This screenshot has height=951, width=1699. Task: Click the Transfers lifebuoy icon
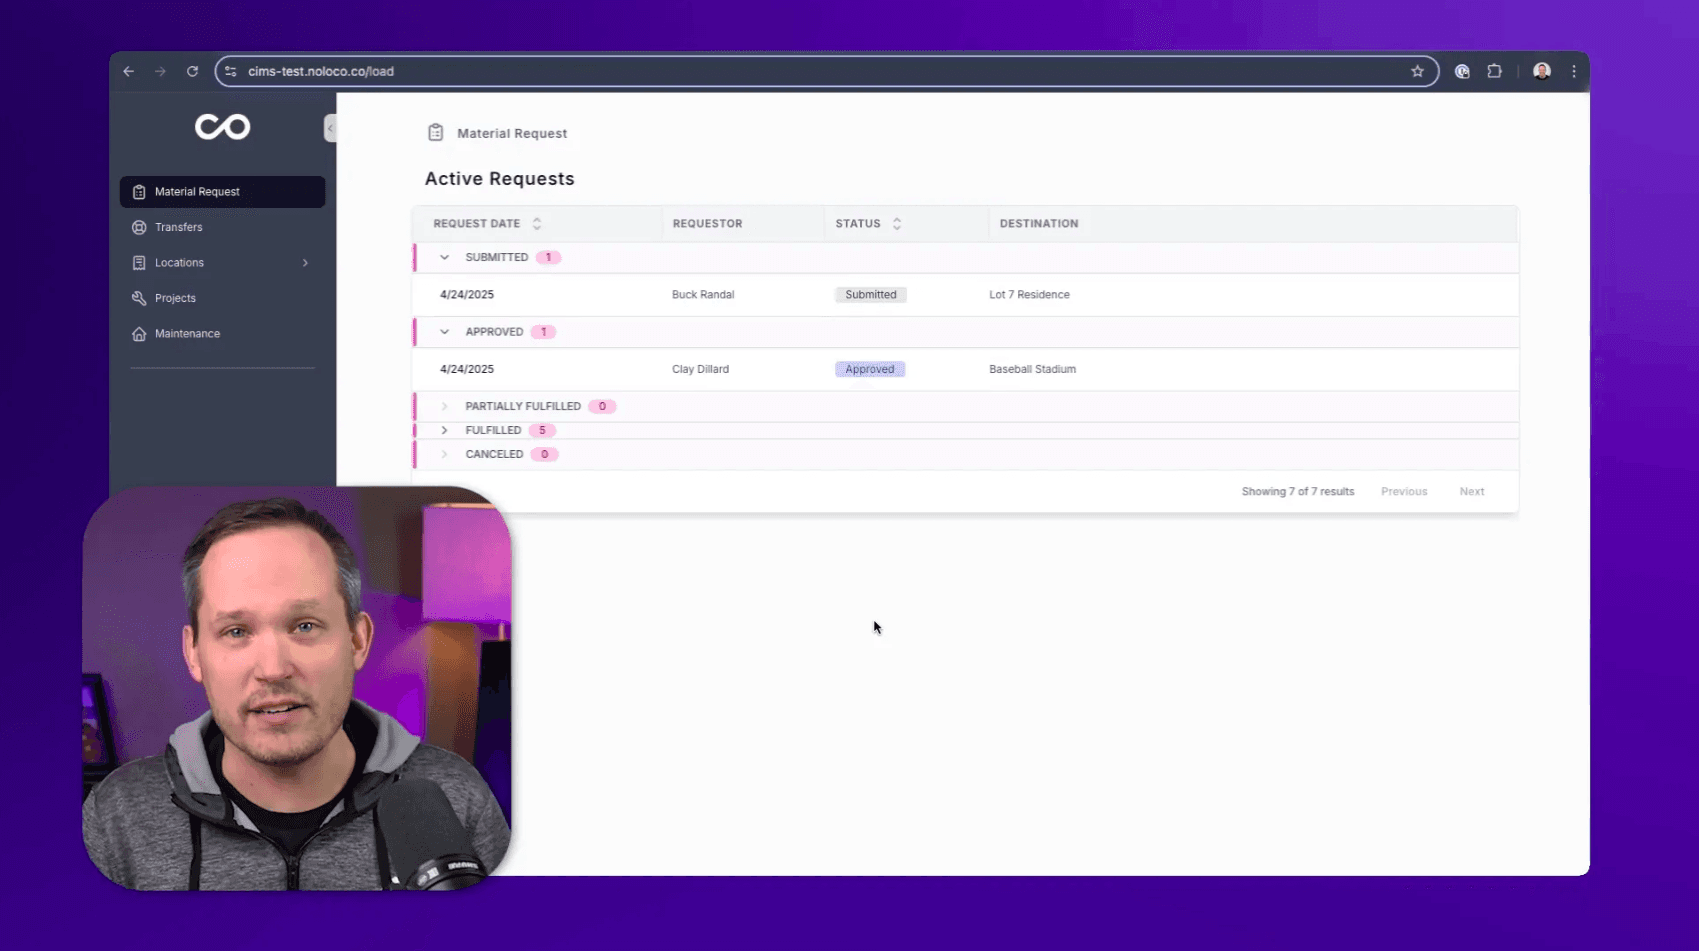tap(139, 227)
